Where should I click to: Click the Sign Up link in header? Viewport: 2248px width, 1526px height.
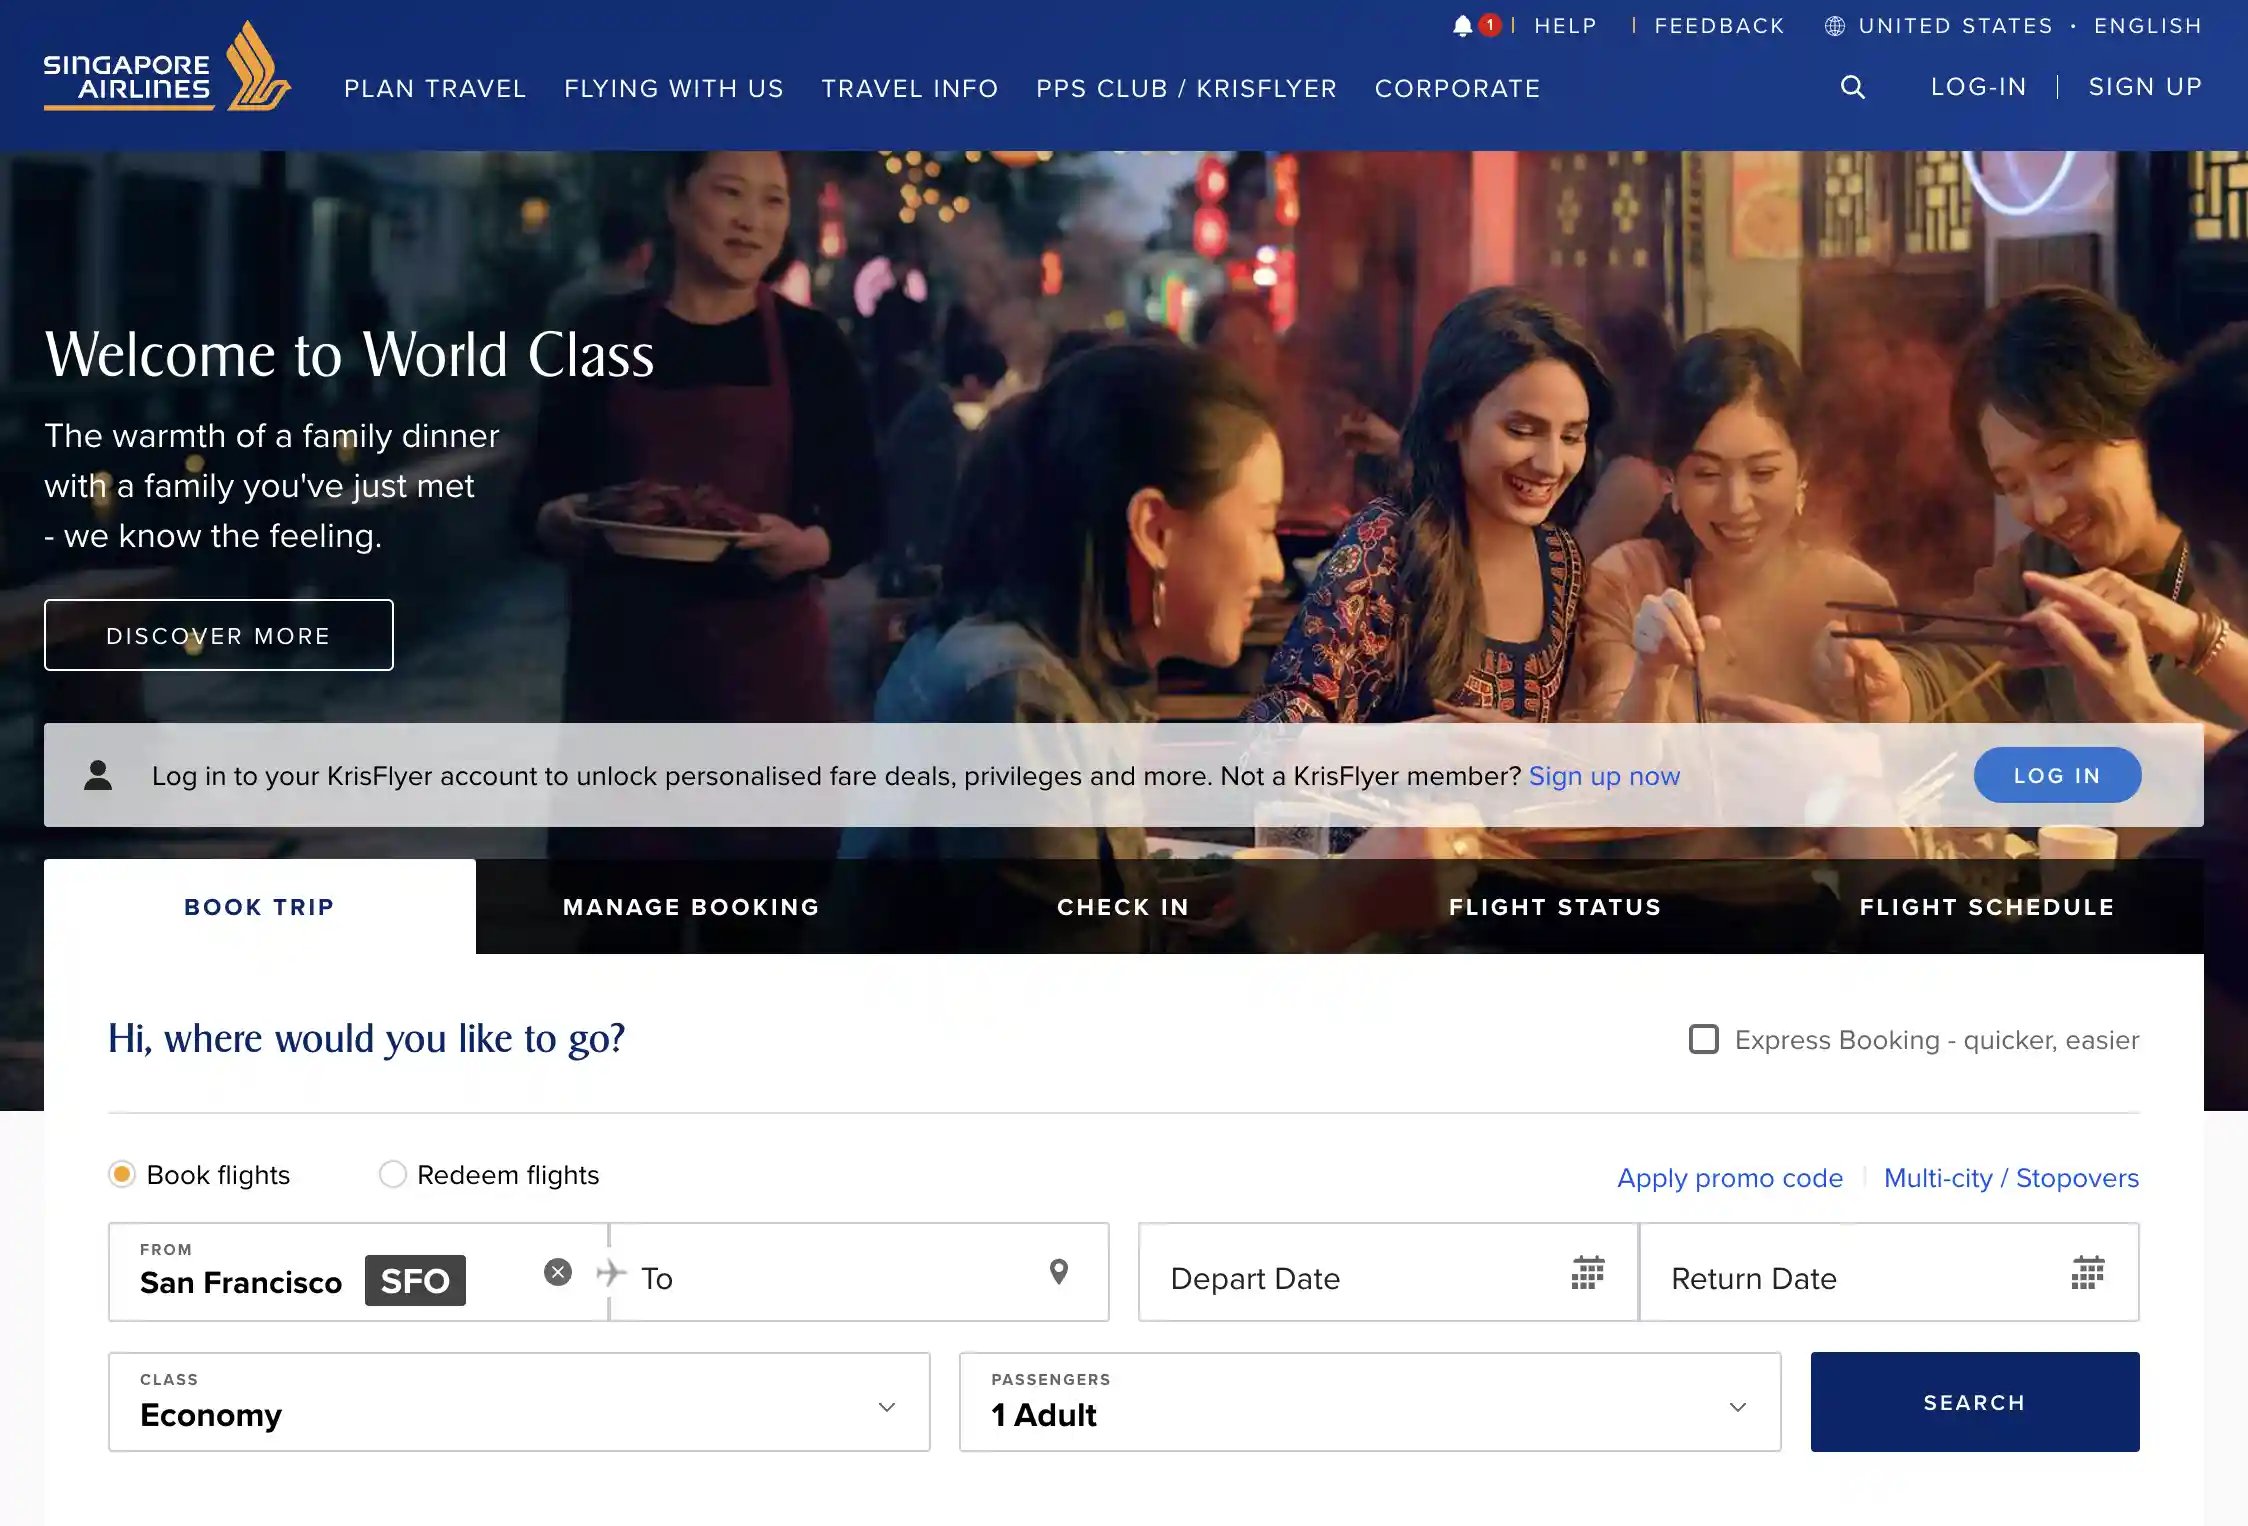pyautogui.click(x=2146, y=87)
